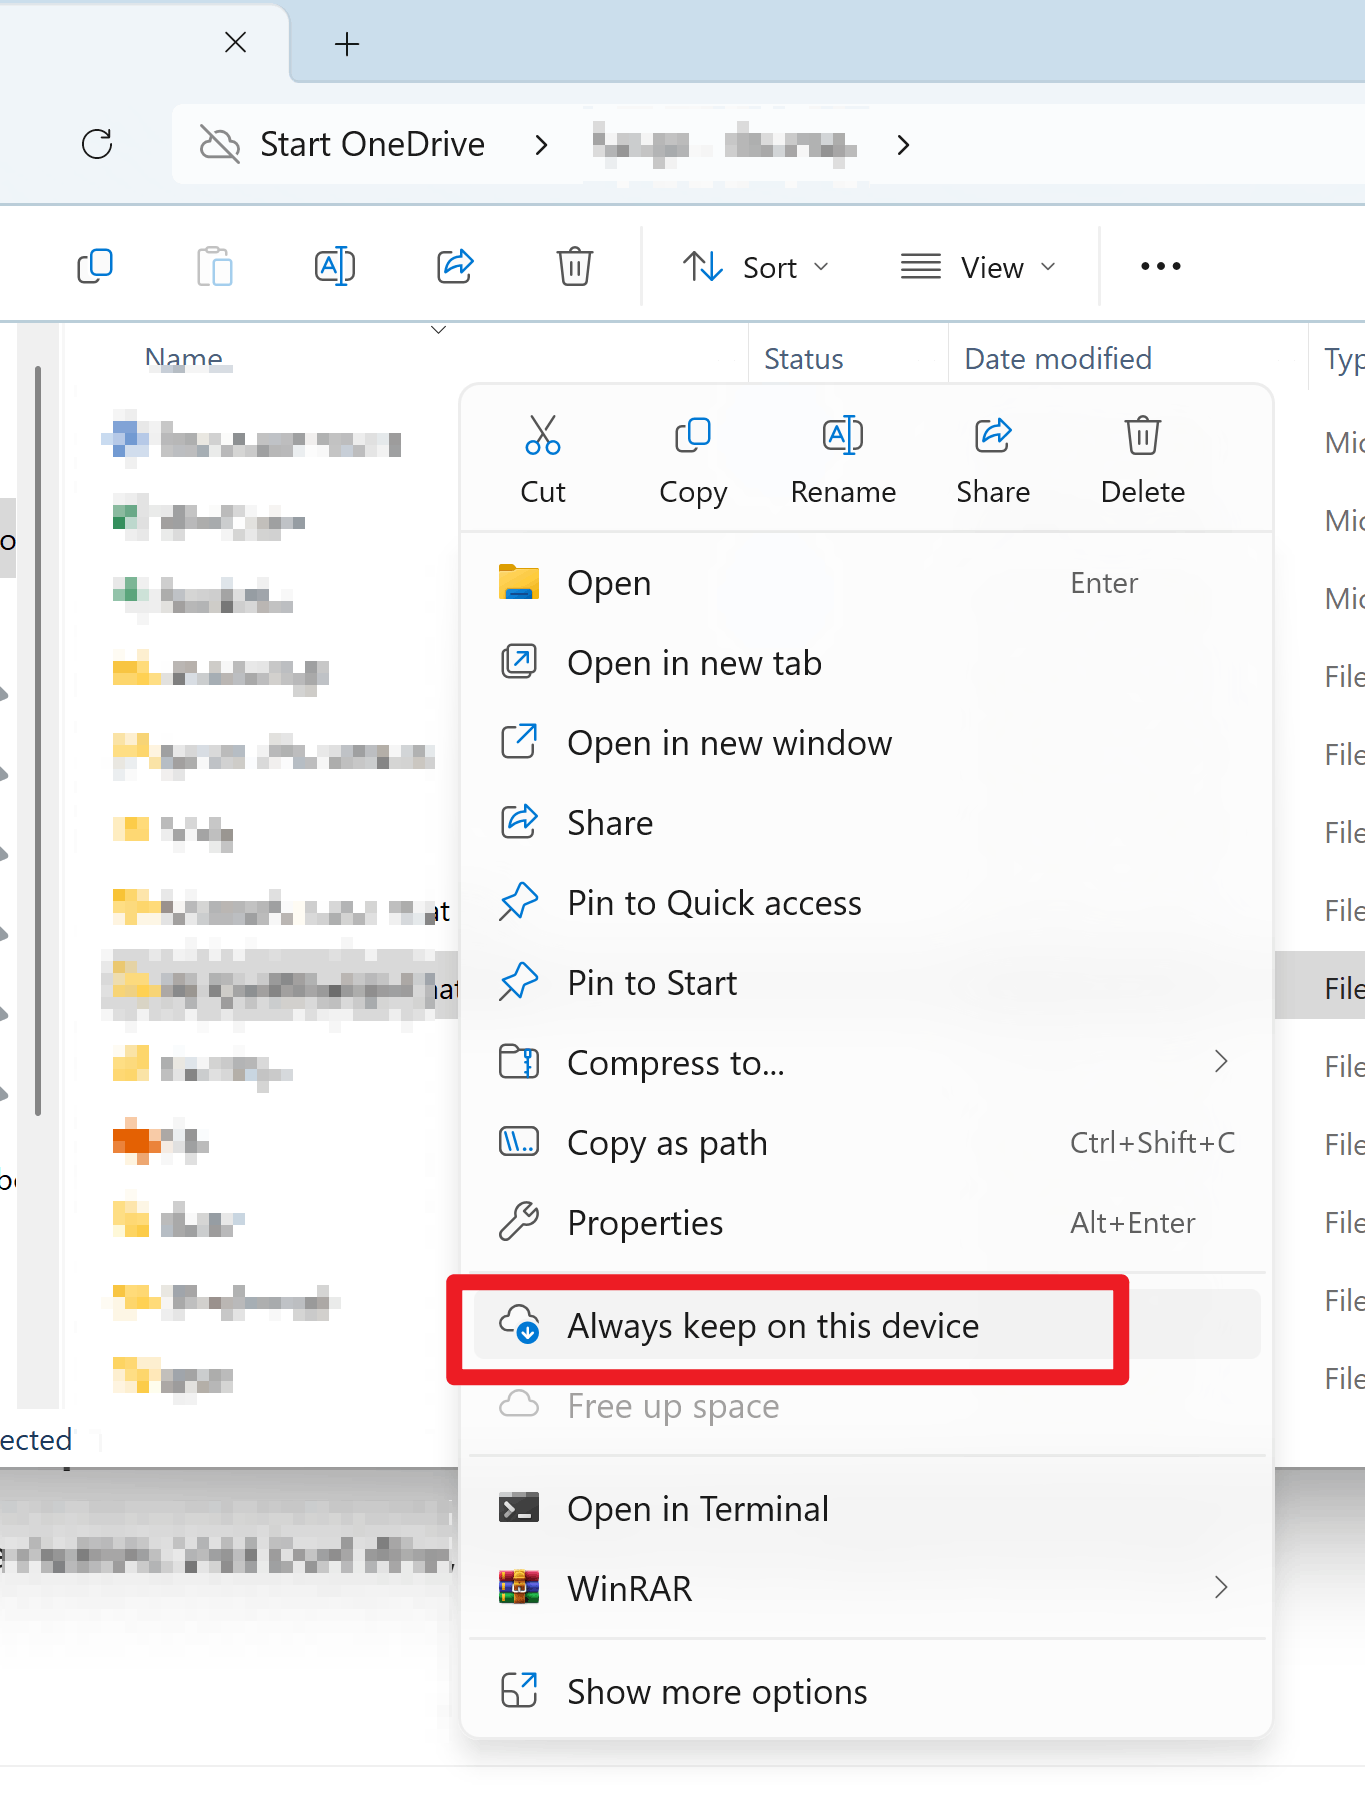Click the Refresh icon in address bar
The width and height of the screenshot is (1365, 1803).
click(97, 144)
